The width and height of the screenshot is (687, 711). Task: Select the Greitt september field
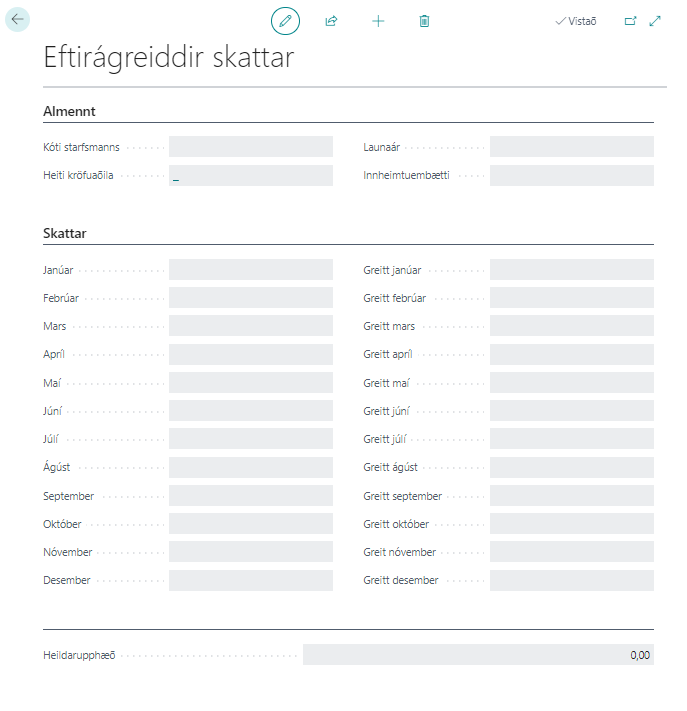[571, 496]
